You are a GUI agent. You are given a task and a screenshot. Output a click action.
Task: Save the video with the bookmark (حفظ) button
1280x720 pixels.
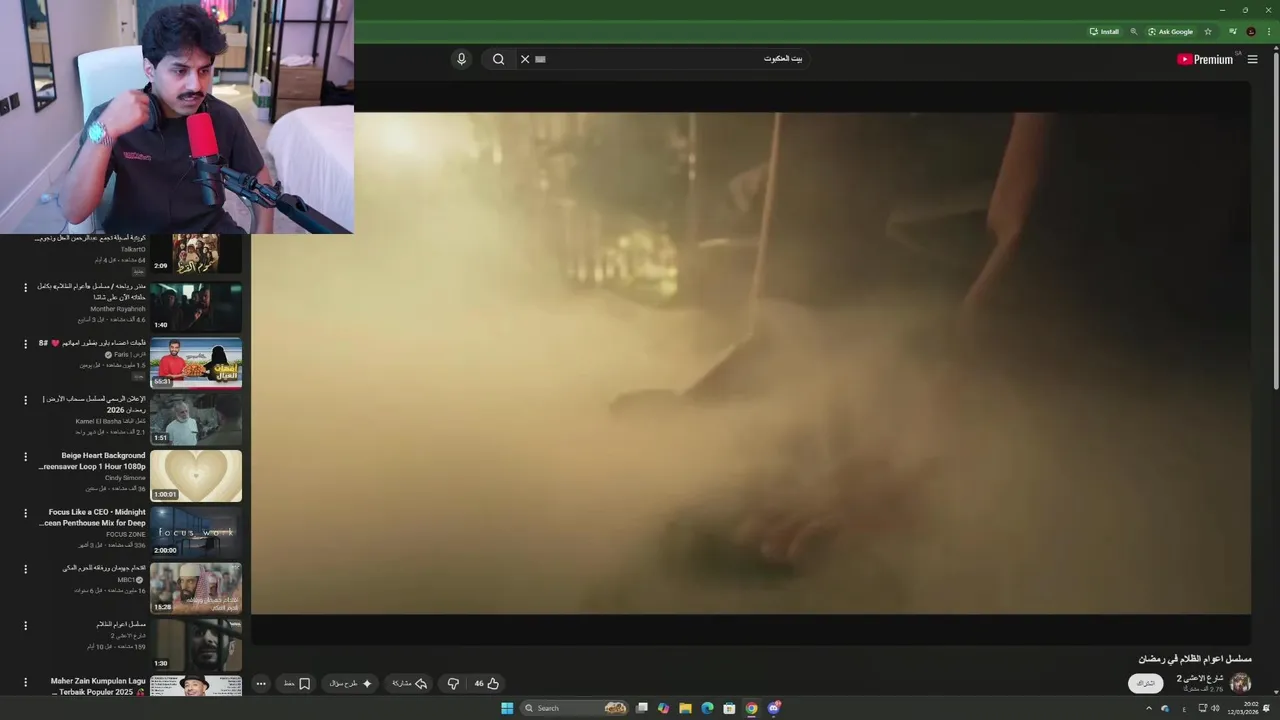coord(297,684)
